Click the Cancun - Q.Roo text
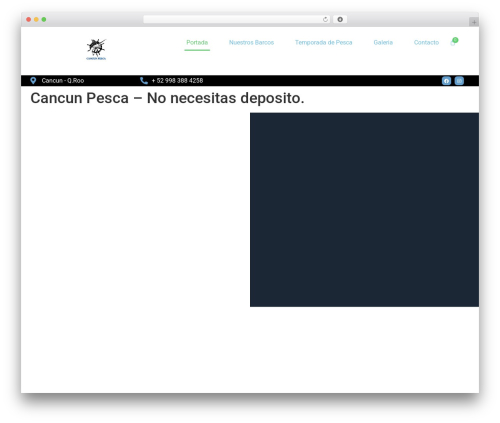500x423 pixels. (63, 81)
